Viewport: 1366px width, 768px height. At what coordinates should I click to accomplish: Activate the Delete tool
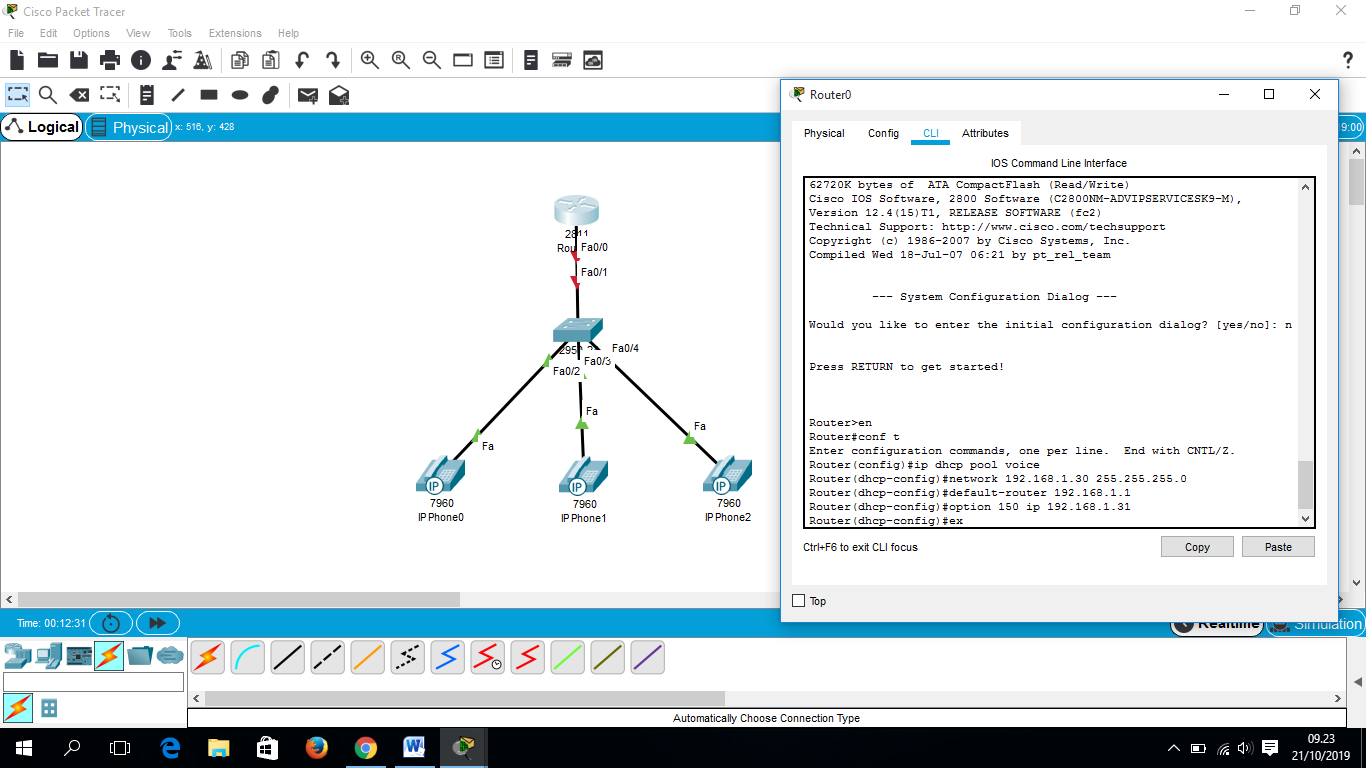[79, 95]
